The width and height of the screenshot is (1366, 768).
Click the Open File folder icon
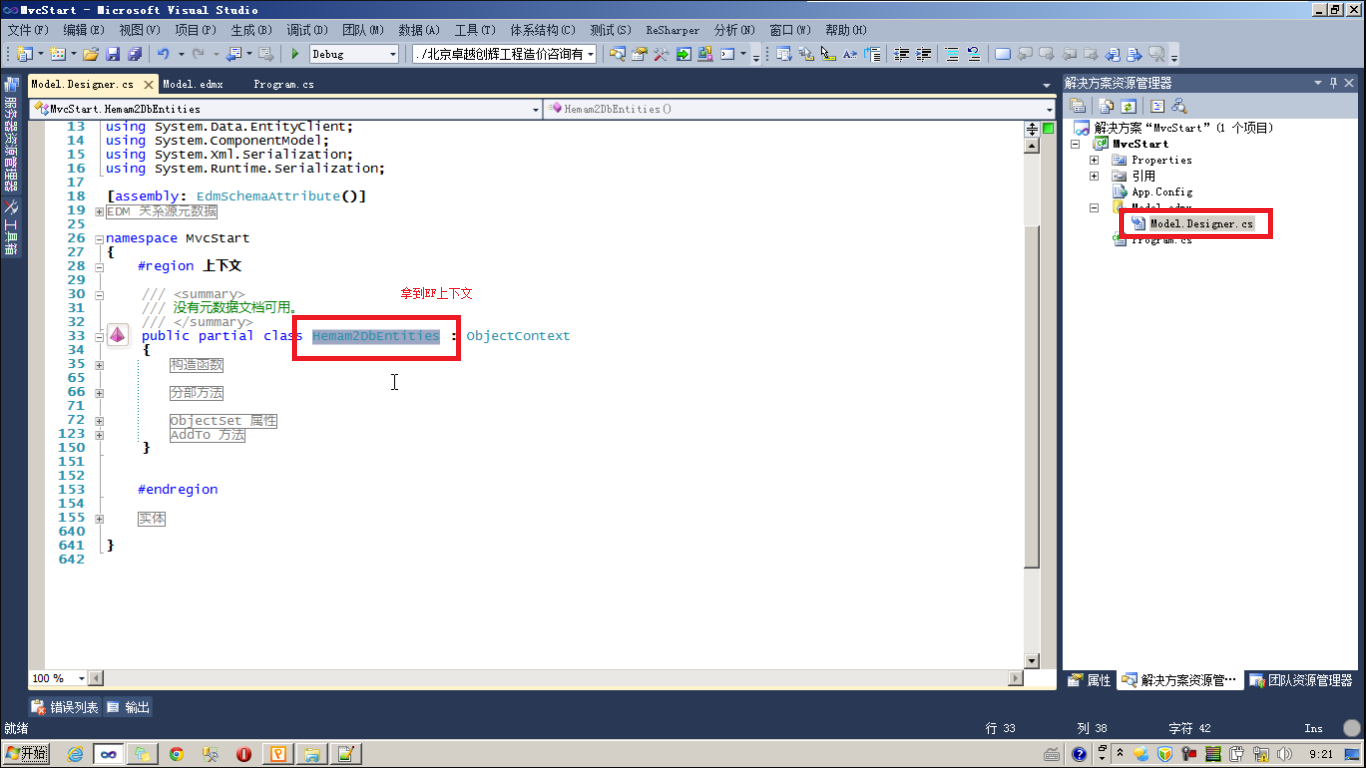(90, 54)
